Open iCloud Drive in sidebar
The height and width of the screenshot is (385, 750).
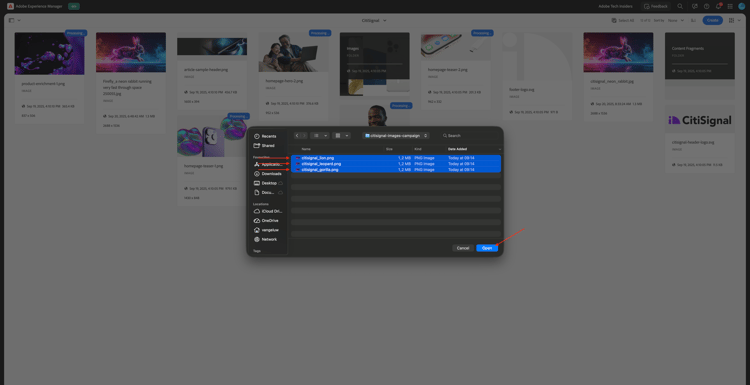tap(268, 211)
